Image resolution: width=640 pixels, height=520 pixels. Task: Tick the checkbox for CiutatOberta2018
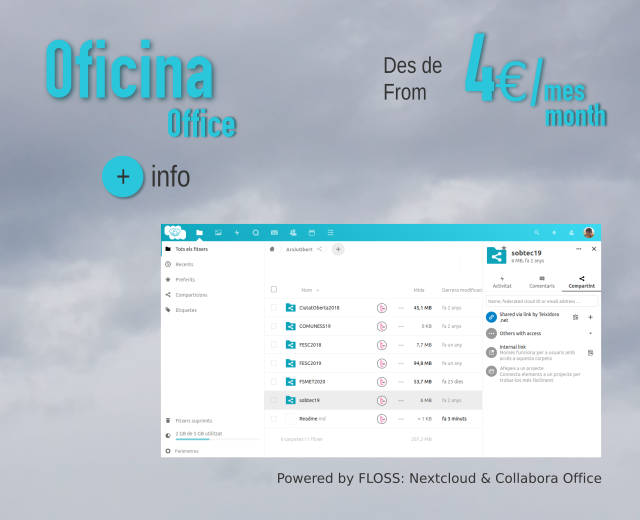(x=274, y=308)
